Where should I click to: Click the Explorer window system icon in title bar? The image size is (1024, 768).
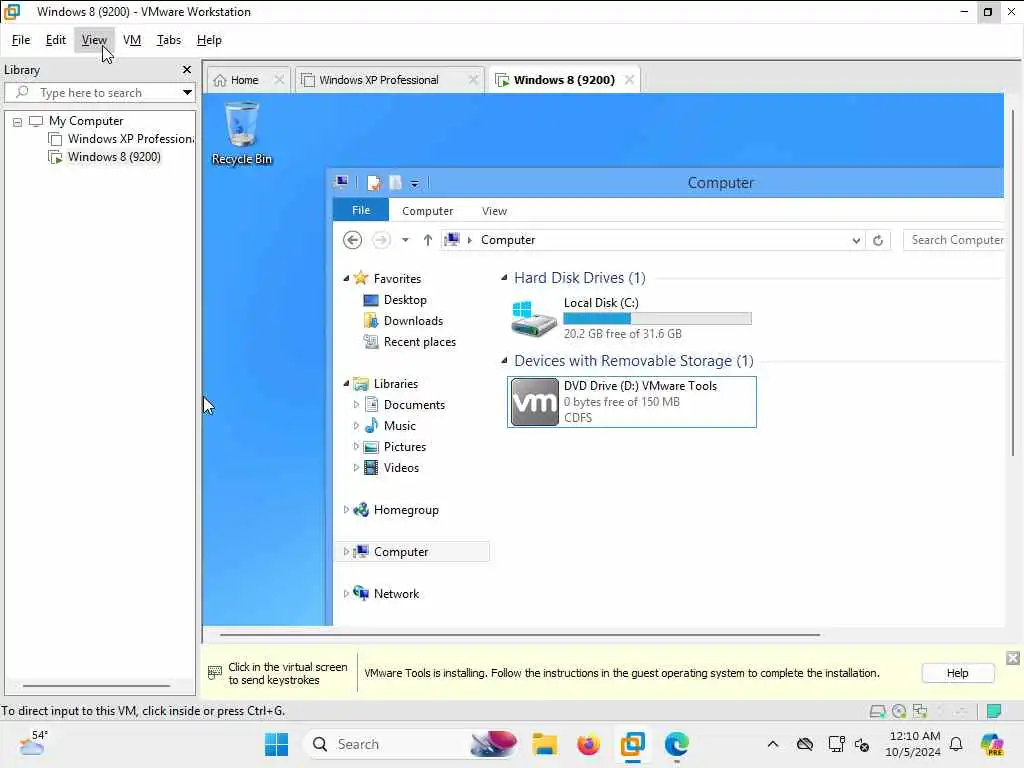pos(341,182)
